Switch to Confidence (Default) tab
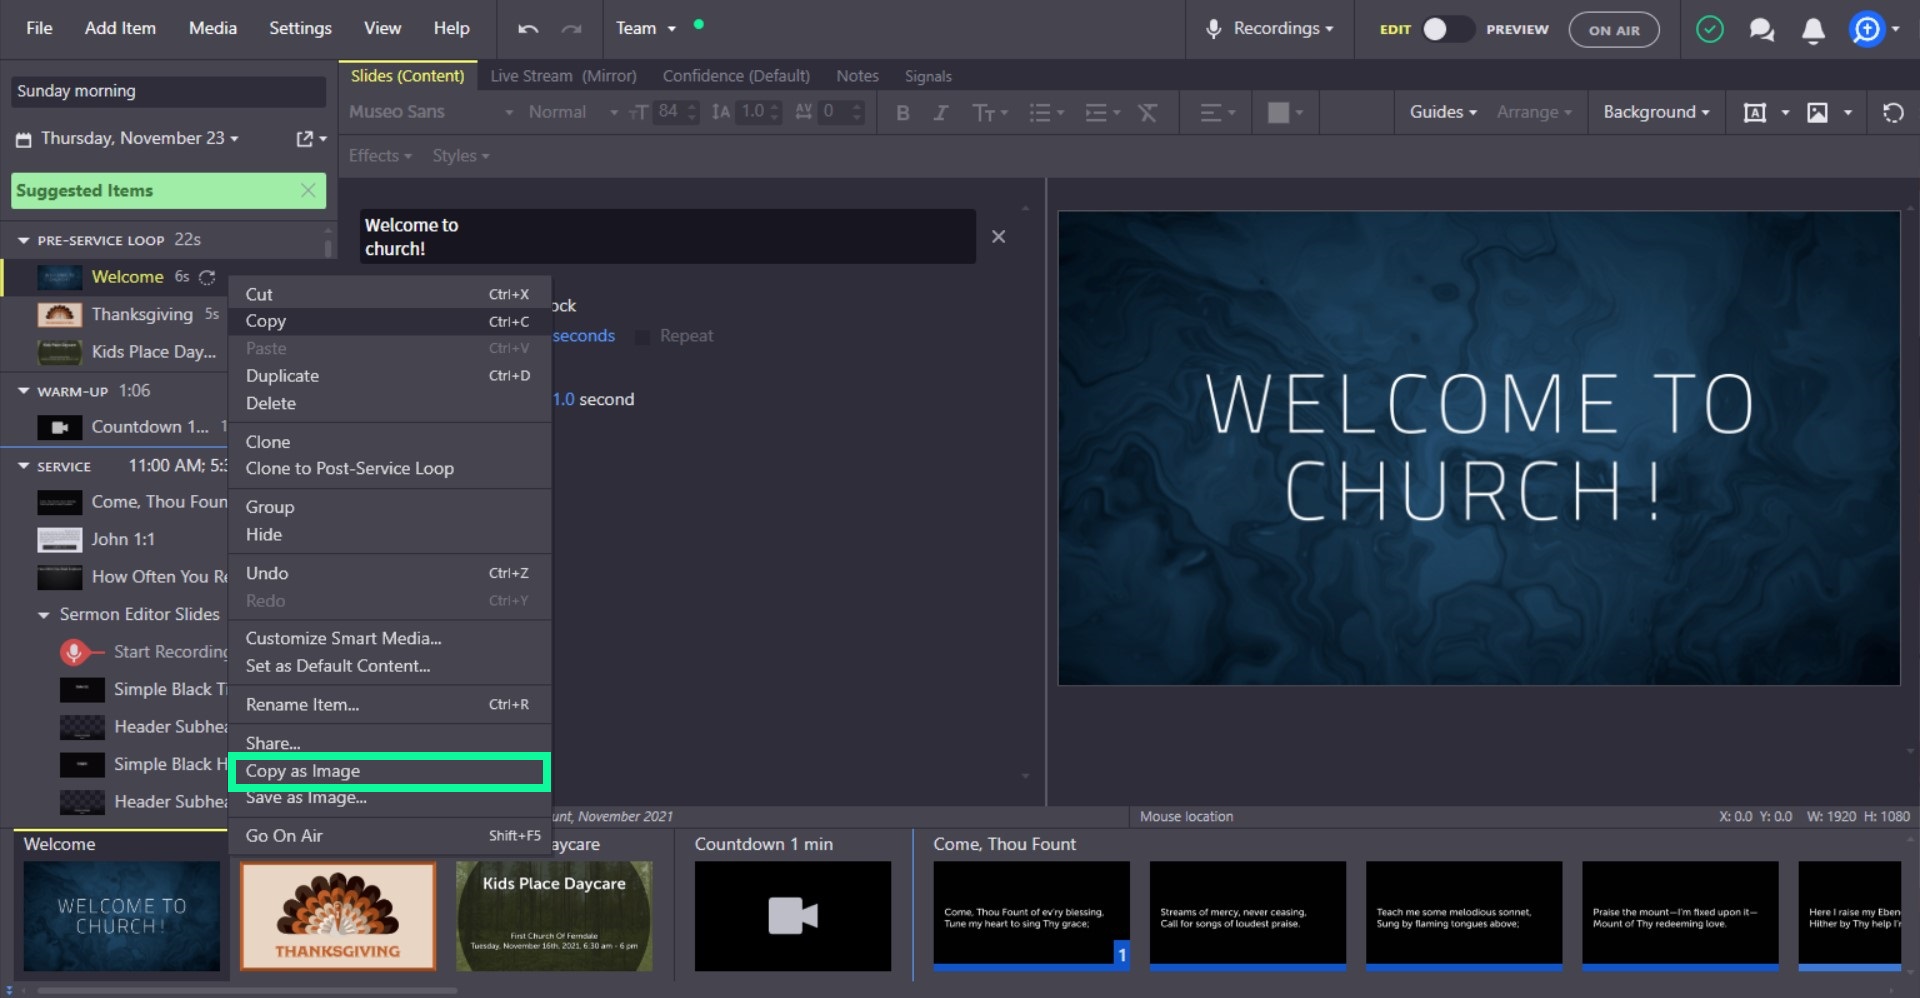The image size is (1920, 998). pos(736,76)
